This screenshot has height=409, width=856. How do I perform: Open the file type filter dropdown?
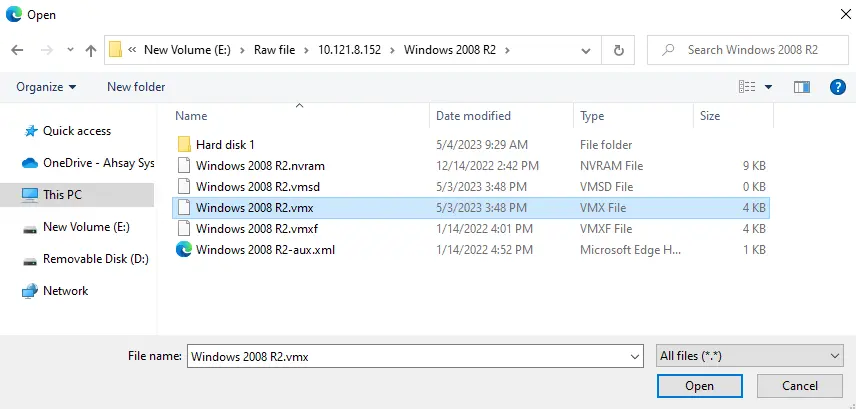[750, 356]
